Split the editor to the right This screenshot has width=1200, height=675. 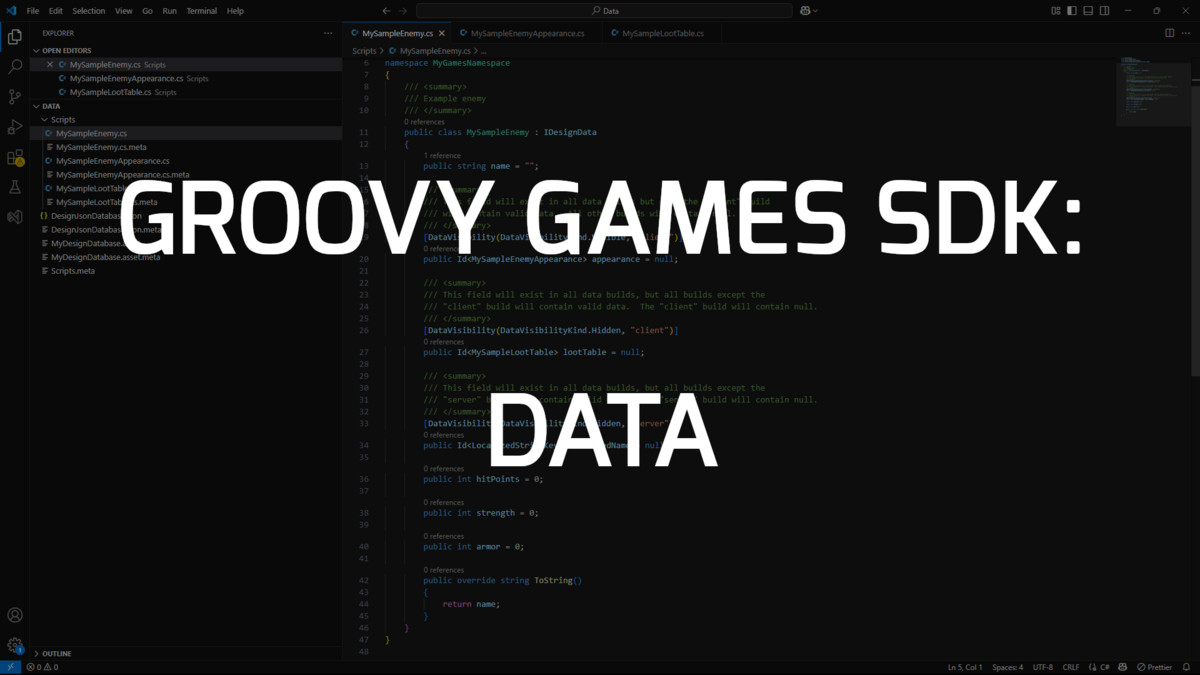(x=1170, y=33)
